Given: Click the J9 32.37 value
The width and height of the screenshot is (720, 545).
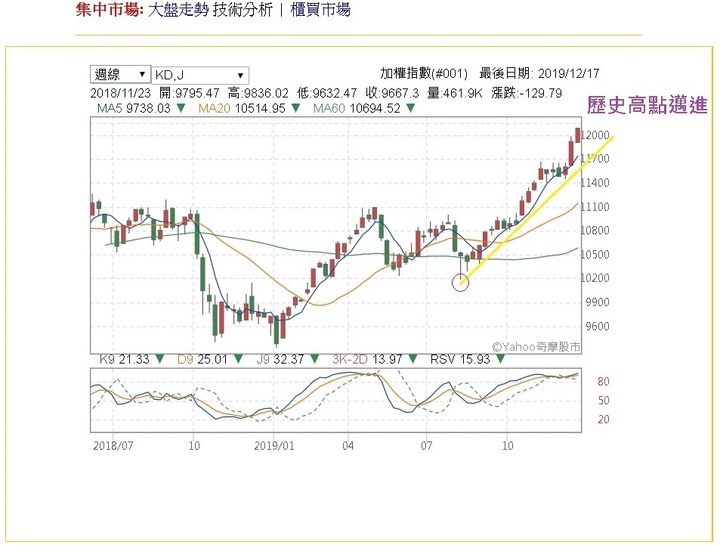Looking at the screenshot, I should [280, 359].
